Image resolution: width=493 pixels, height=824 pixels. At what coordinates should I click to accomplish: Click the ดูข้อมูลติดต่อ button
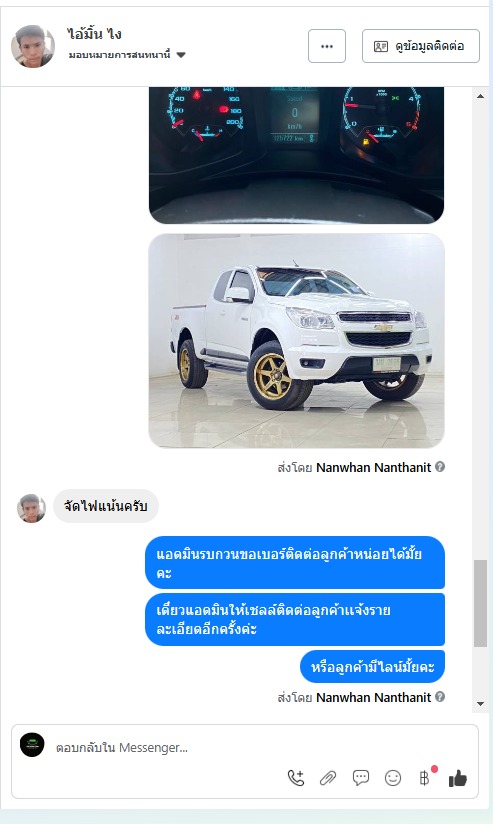pos(420,46)
